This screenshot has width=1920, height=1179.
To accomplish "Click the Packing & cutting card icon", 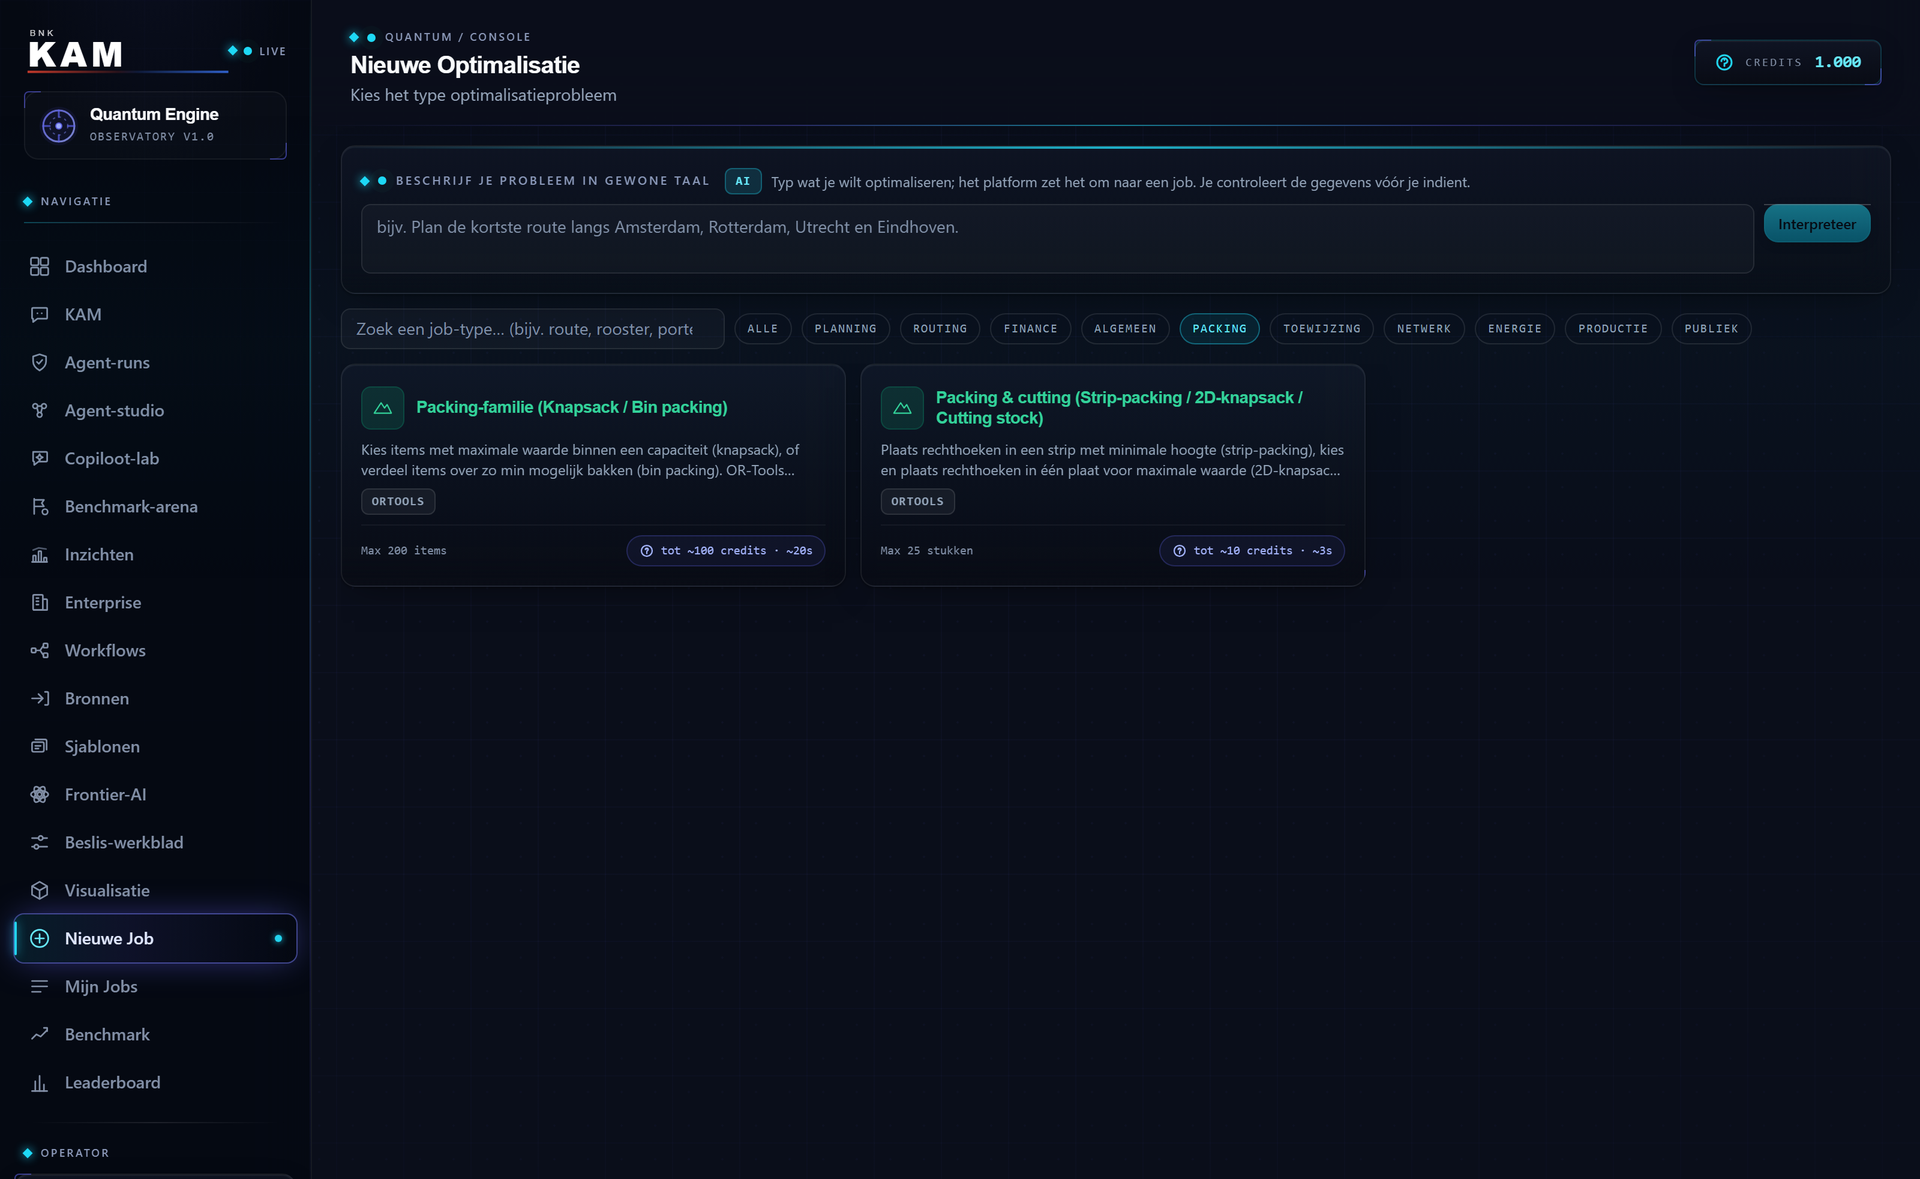I will [902, 408].
